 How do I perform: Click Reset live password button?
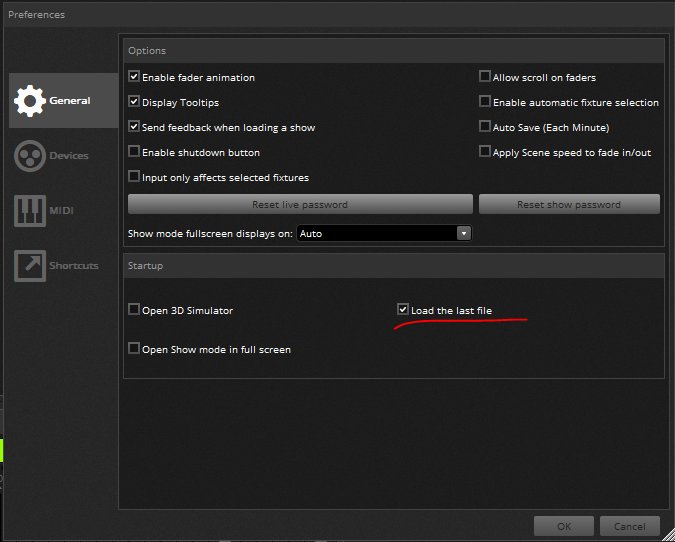pyautogui.click(x=300, y=204)
